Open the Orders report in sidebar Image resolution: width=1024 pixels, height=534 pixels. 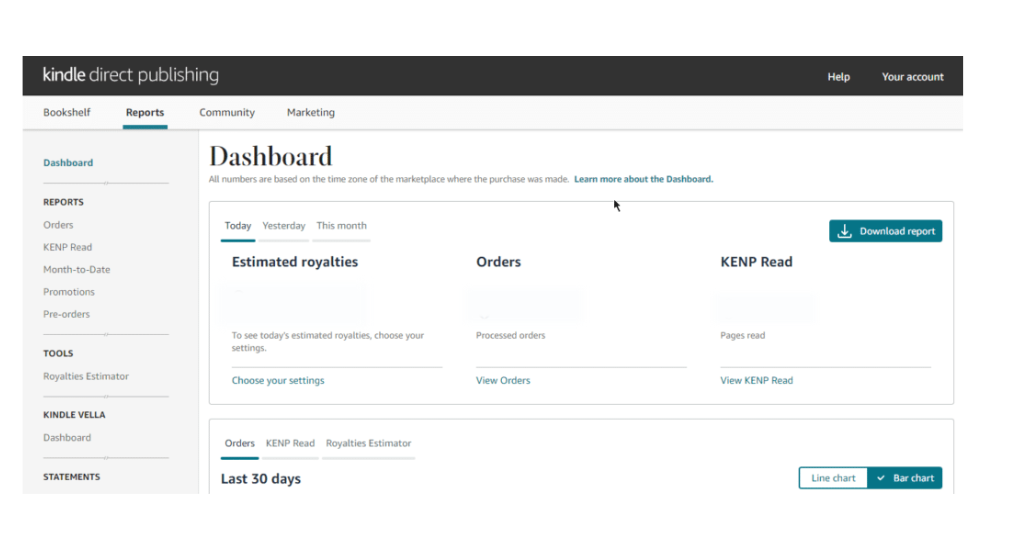tap(58, 225)
